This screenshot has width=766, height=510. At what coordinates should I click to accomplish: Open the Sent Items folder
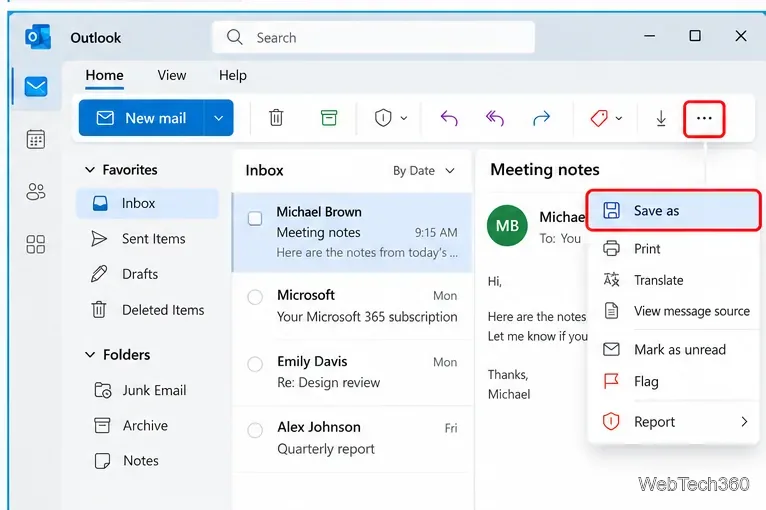click(147, 238)
